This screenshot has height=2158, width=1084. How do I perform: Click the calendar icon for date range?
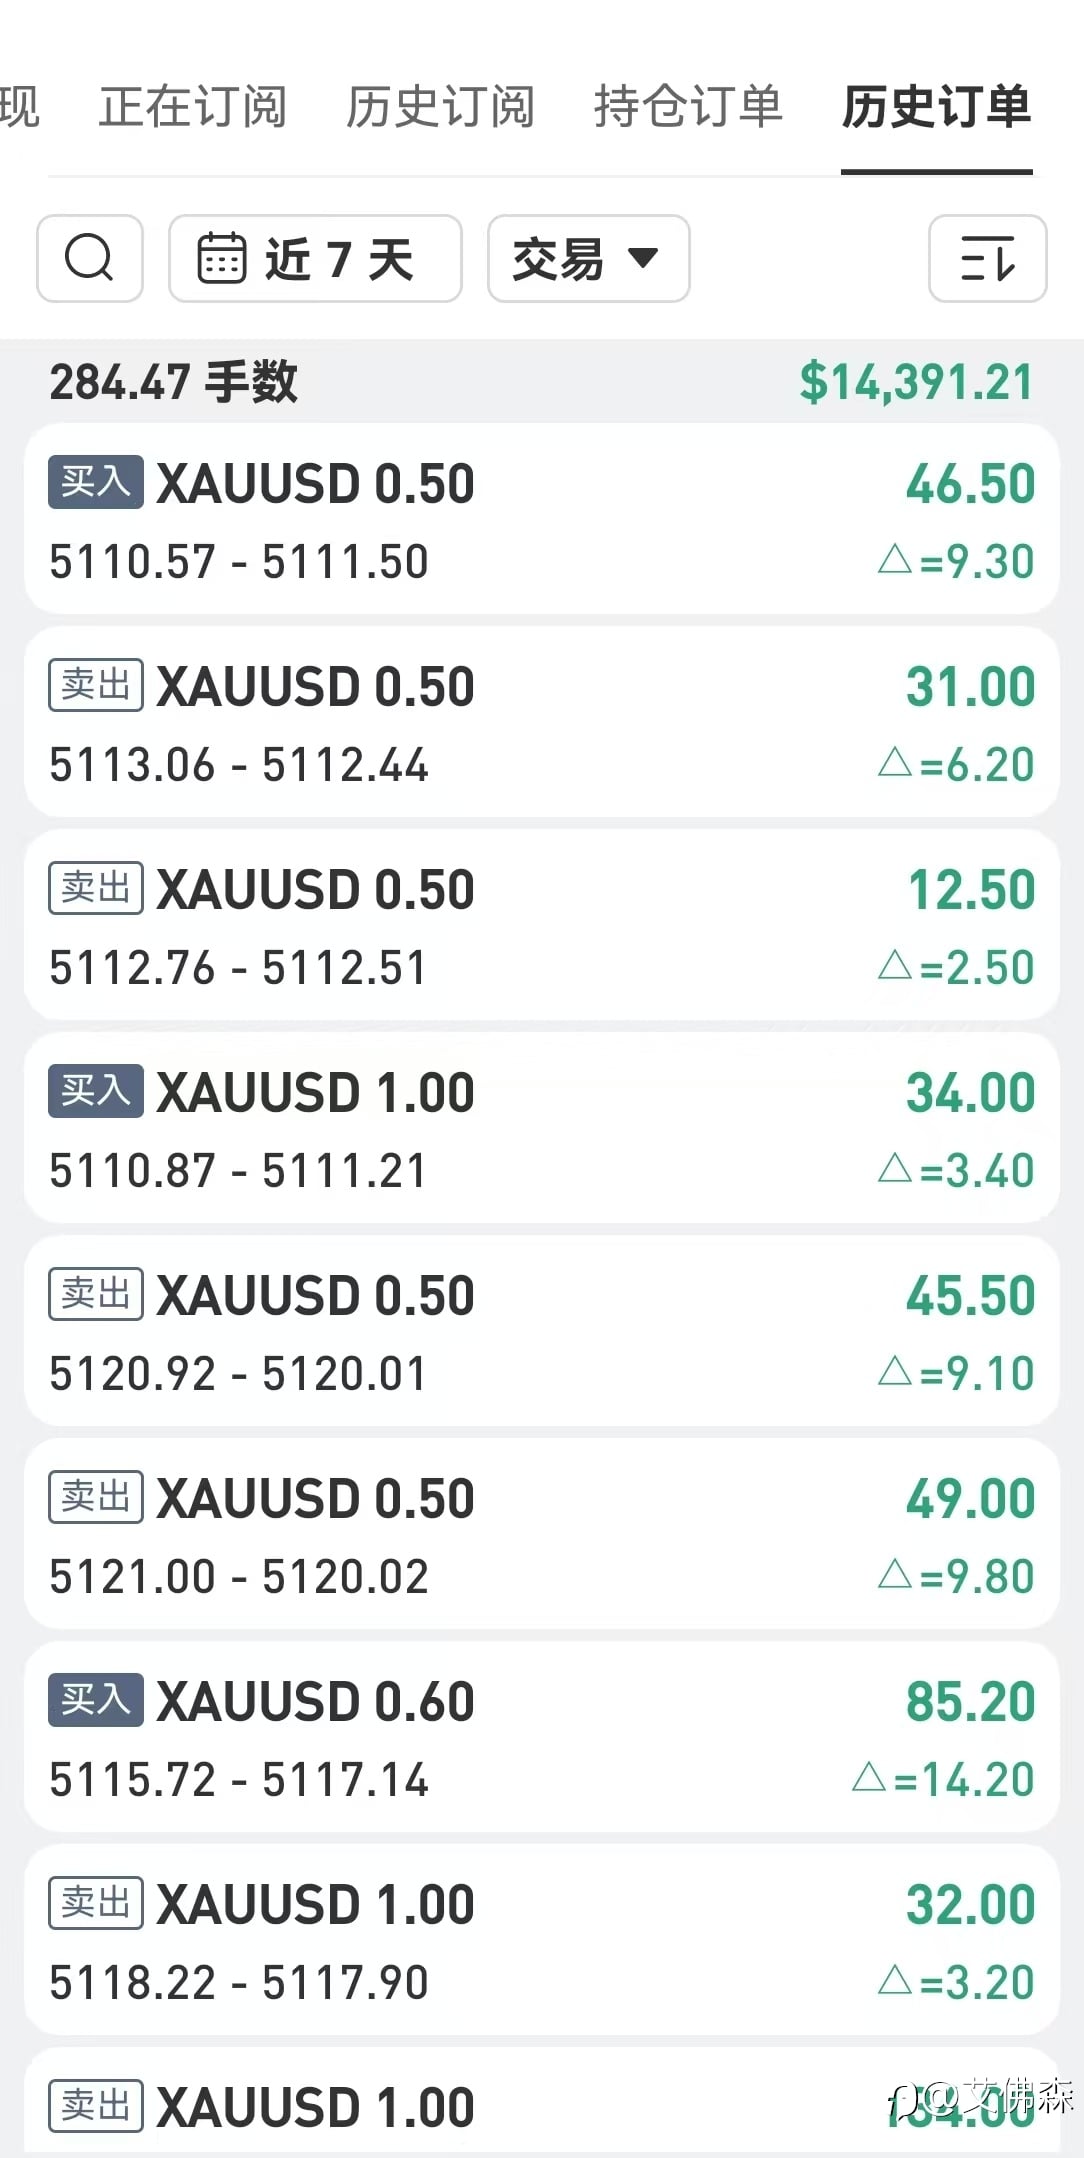pyautogui.click(x=221, y=259)
